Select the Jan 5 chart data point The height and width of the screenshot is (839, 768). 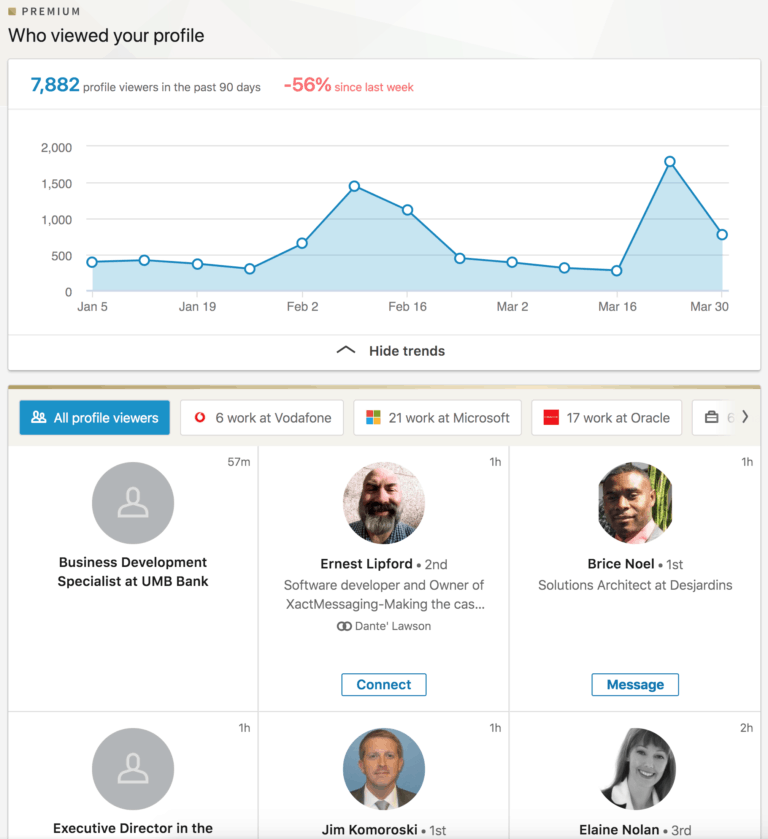tap(92, 262)
